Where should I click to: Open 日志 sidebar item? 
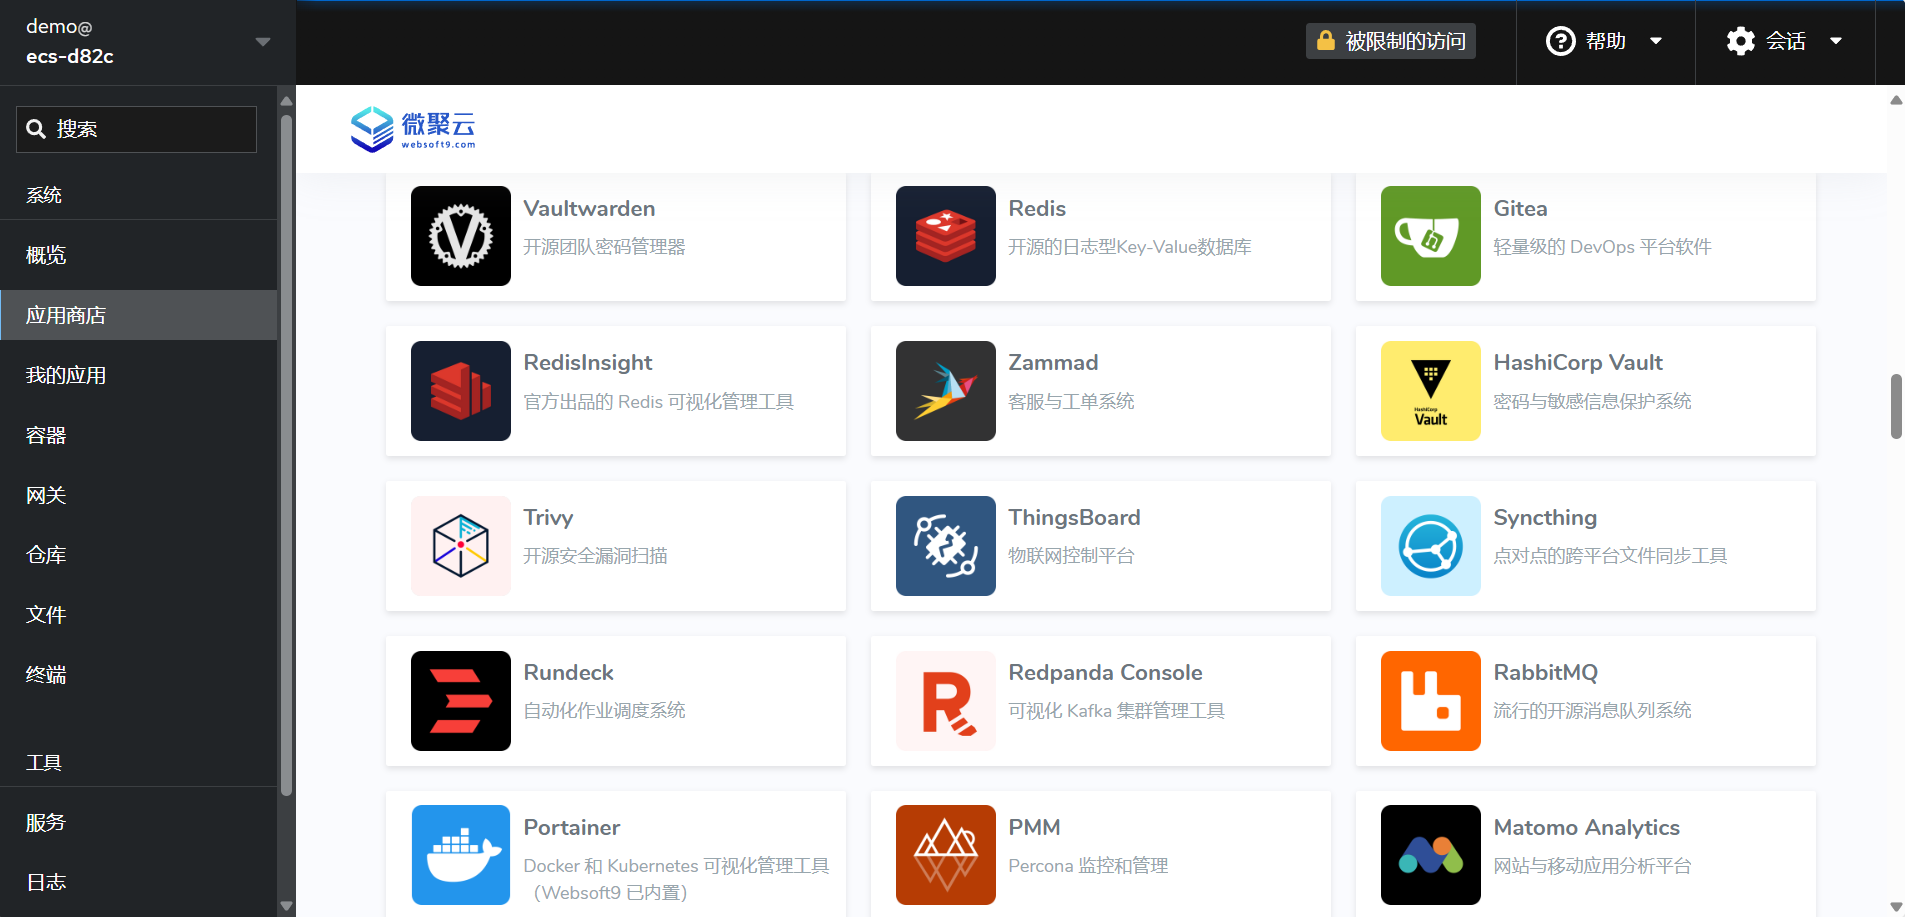pos(139,883)
